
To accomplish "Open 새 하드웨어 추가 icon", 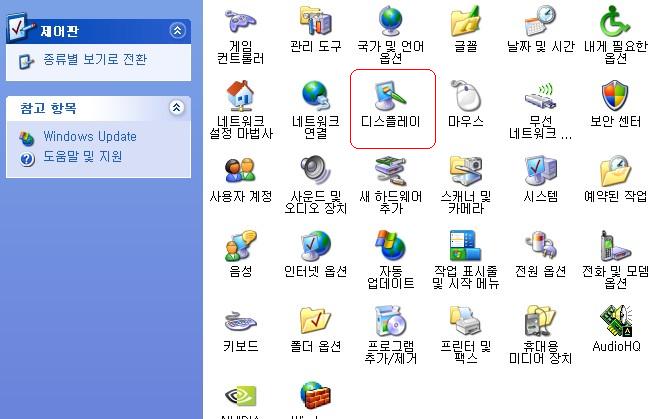I will click(391, 170).
